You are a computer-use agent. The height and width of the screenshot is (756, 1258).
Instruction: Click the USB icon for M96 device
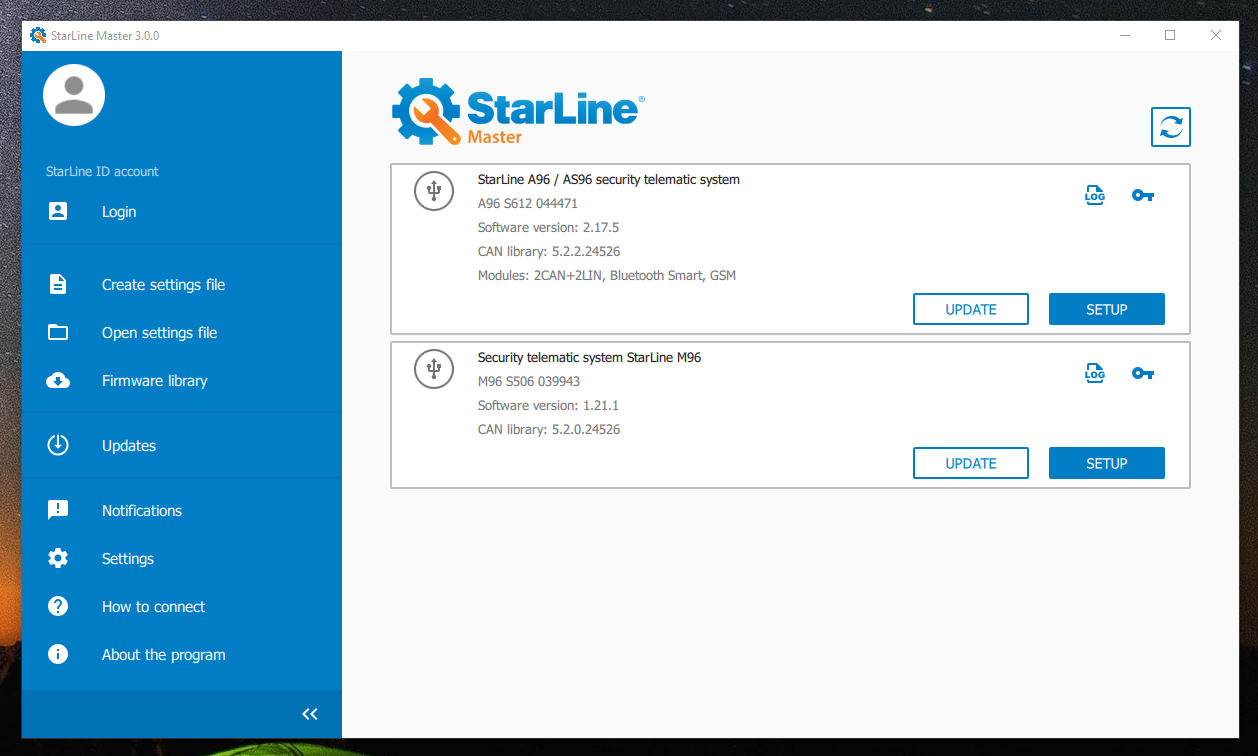(434, 369)
